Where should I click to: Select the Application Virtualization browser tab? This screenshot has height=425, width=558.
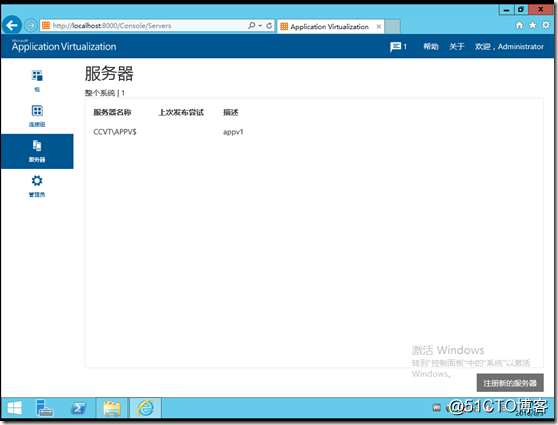(330, 26)
